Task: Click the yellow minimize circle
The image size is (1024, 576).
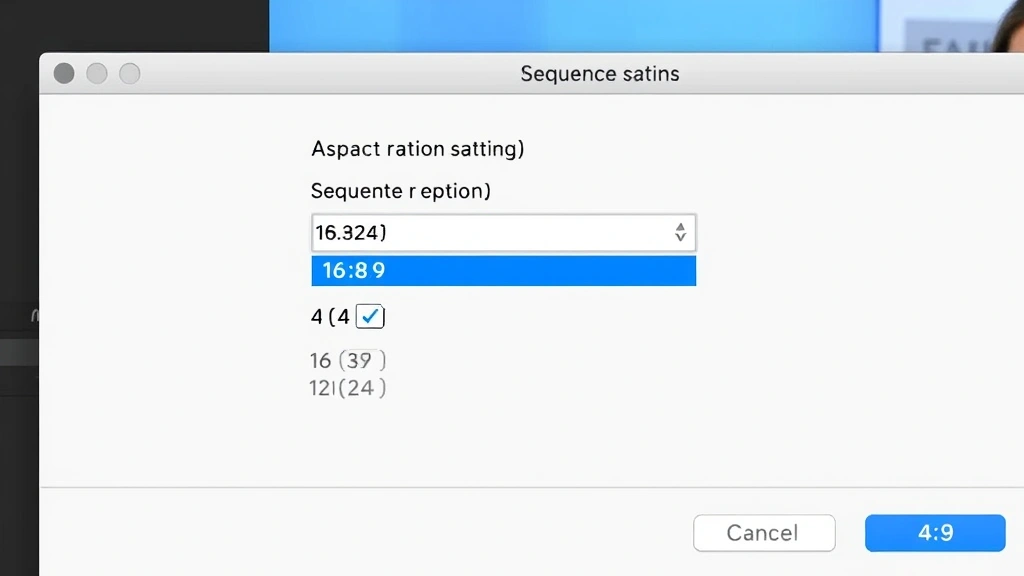Action: (x=96, y=73)
